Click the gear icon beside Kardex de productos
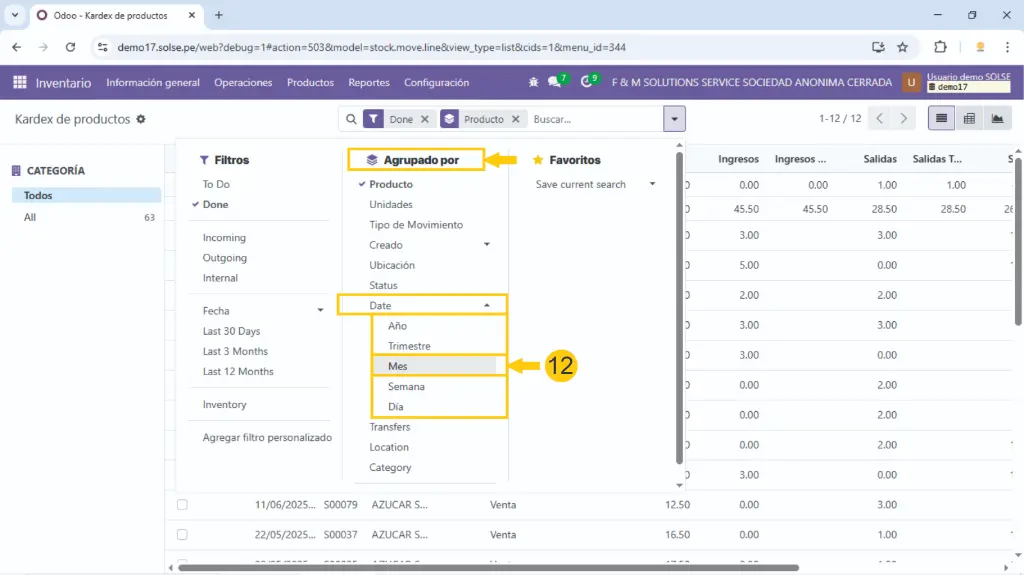Screen dimensions: 1024x575 (x=141, y=119)
